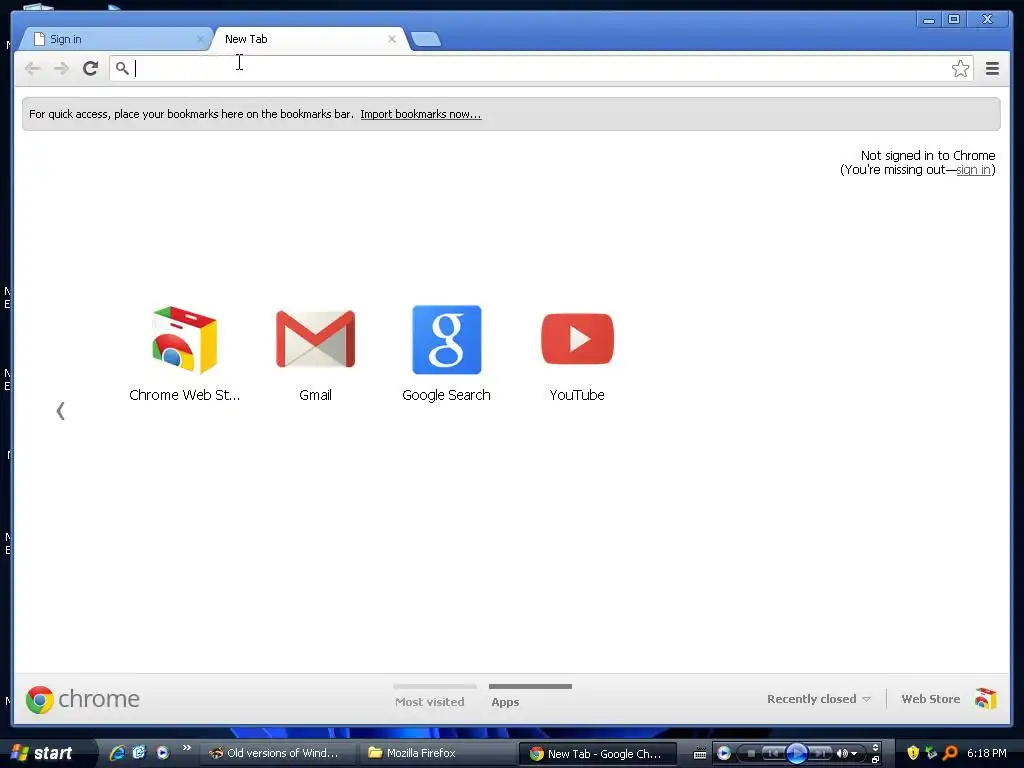Close the Sign in tab
This screenshot has width=1024, height=768.
[x=200, y=39]
